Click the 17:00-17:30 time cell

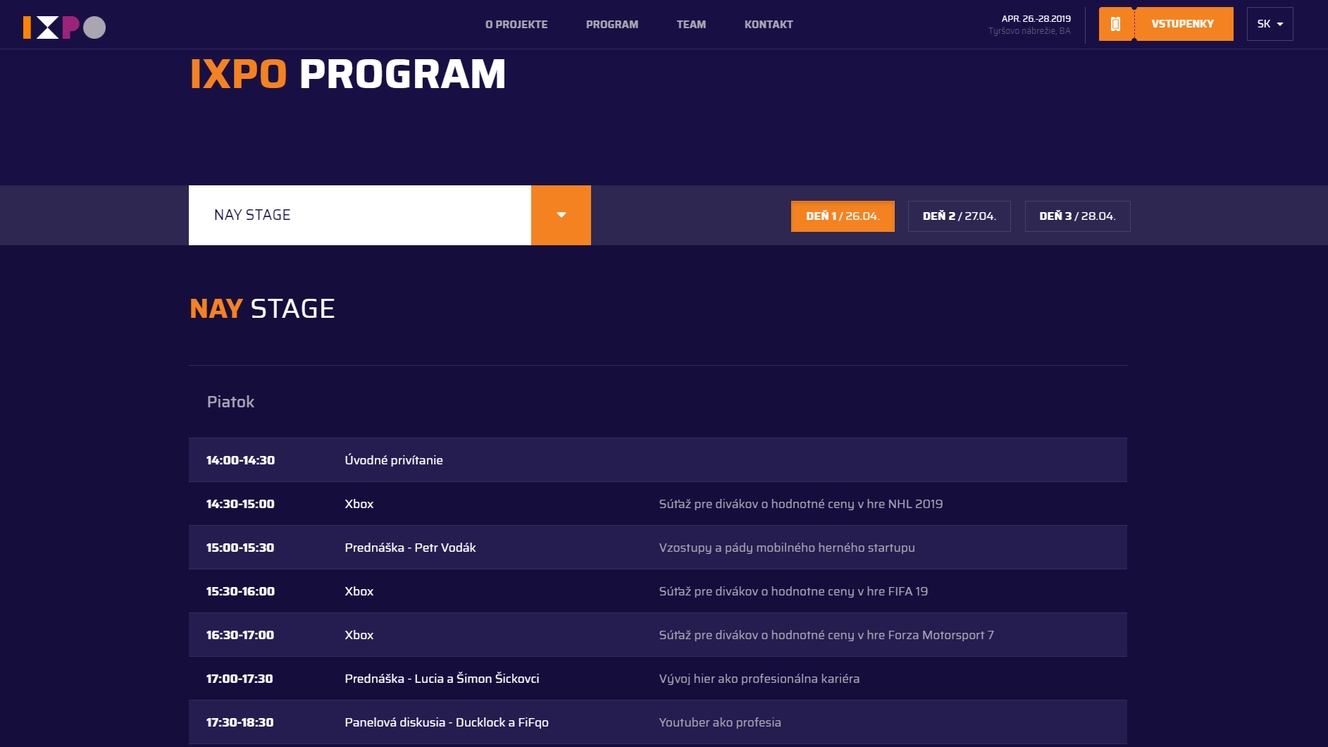click(x=240, y=679)
